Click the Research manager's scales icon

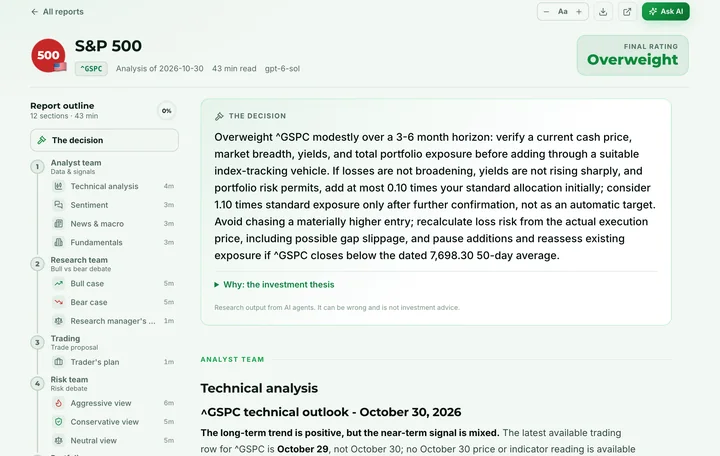point(58,321)
